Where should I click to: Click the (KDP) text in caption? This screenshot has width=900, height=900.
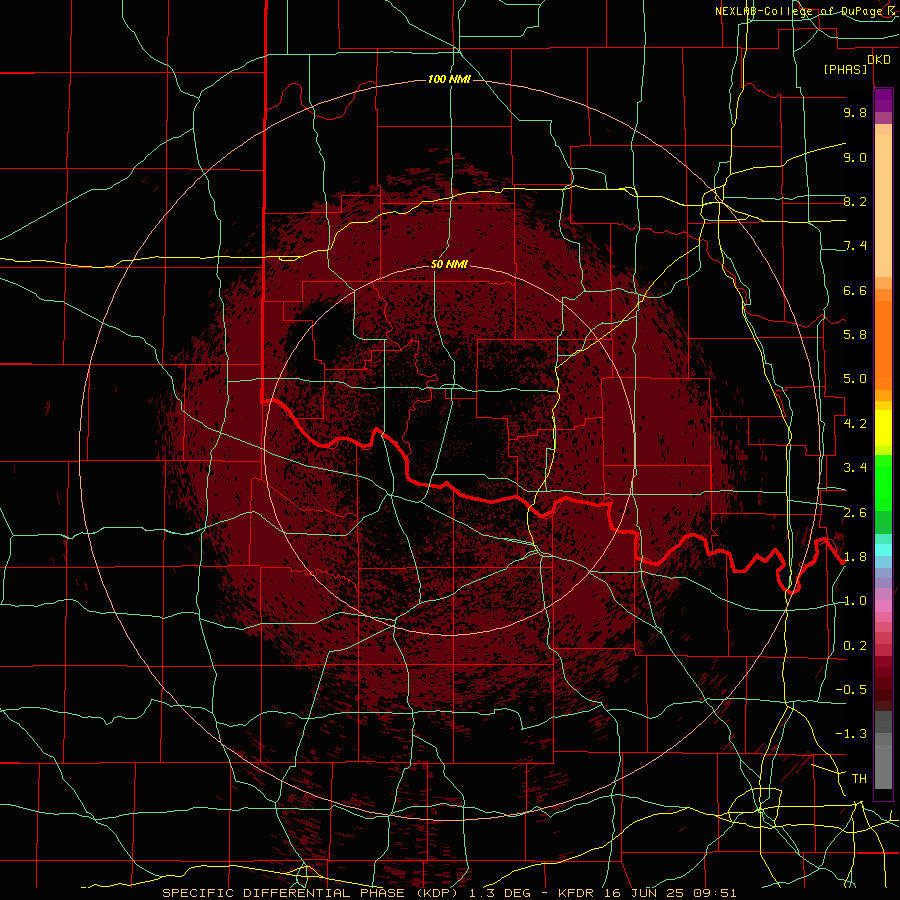(x=439, y=893)
